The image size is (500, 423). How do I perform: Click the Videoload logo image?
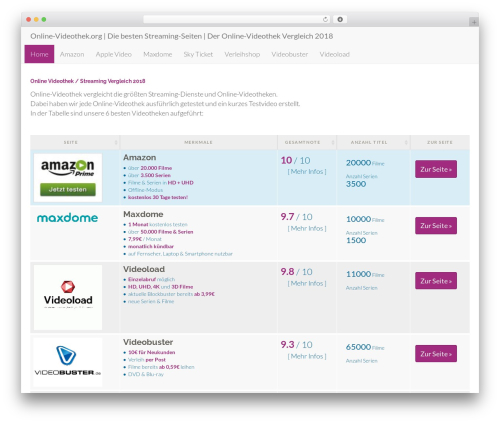(68, 297)
